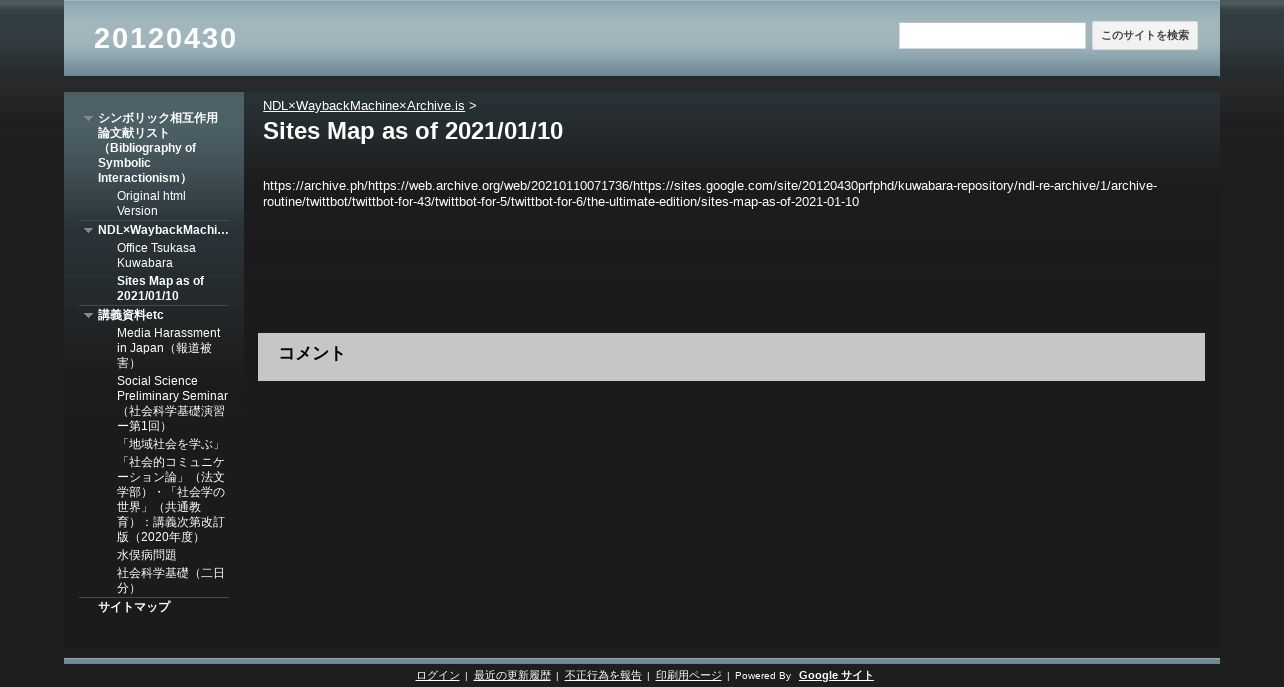Open Original html Version page

click(x=151, y=204)
